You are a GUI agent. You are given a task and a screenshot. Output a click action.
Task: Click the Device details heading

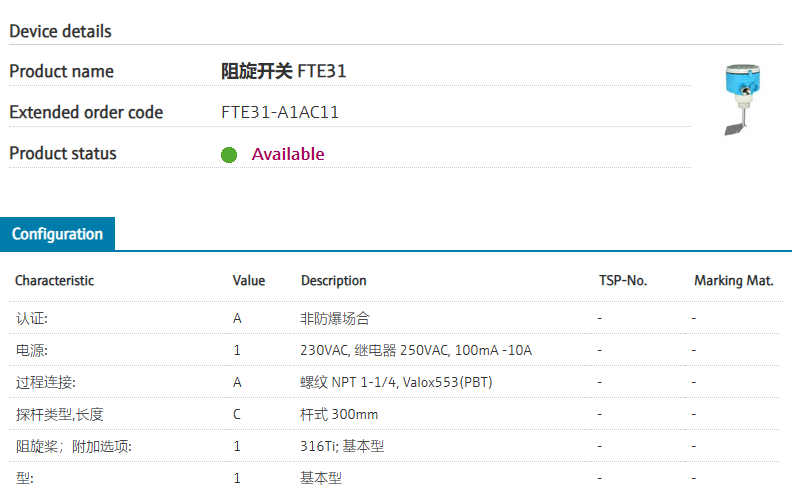60,31
